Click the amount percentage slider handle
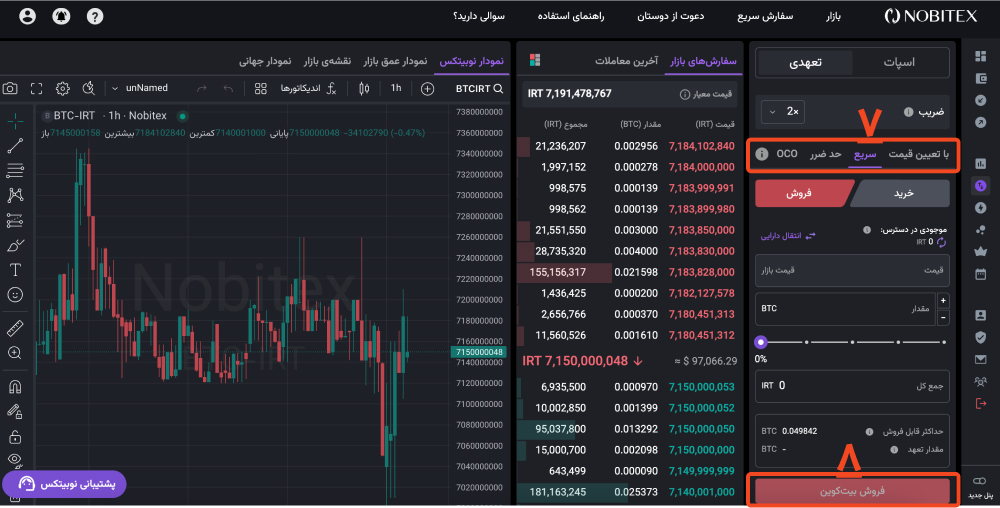The width and height of the screenshot is (1000, 508). pos(761,342)
